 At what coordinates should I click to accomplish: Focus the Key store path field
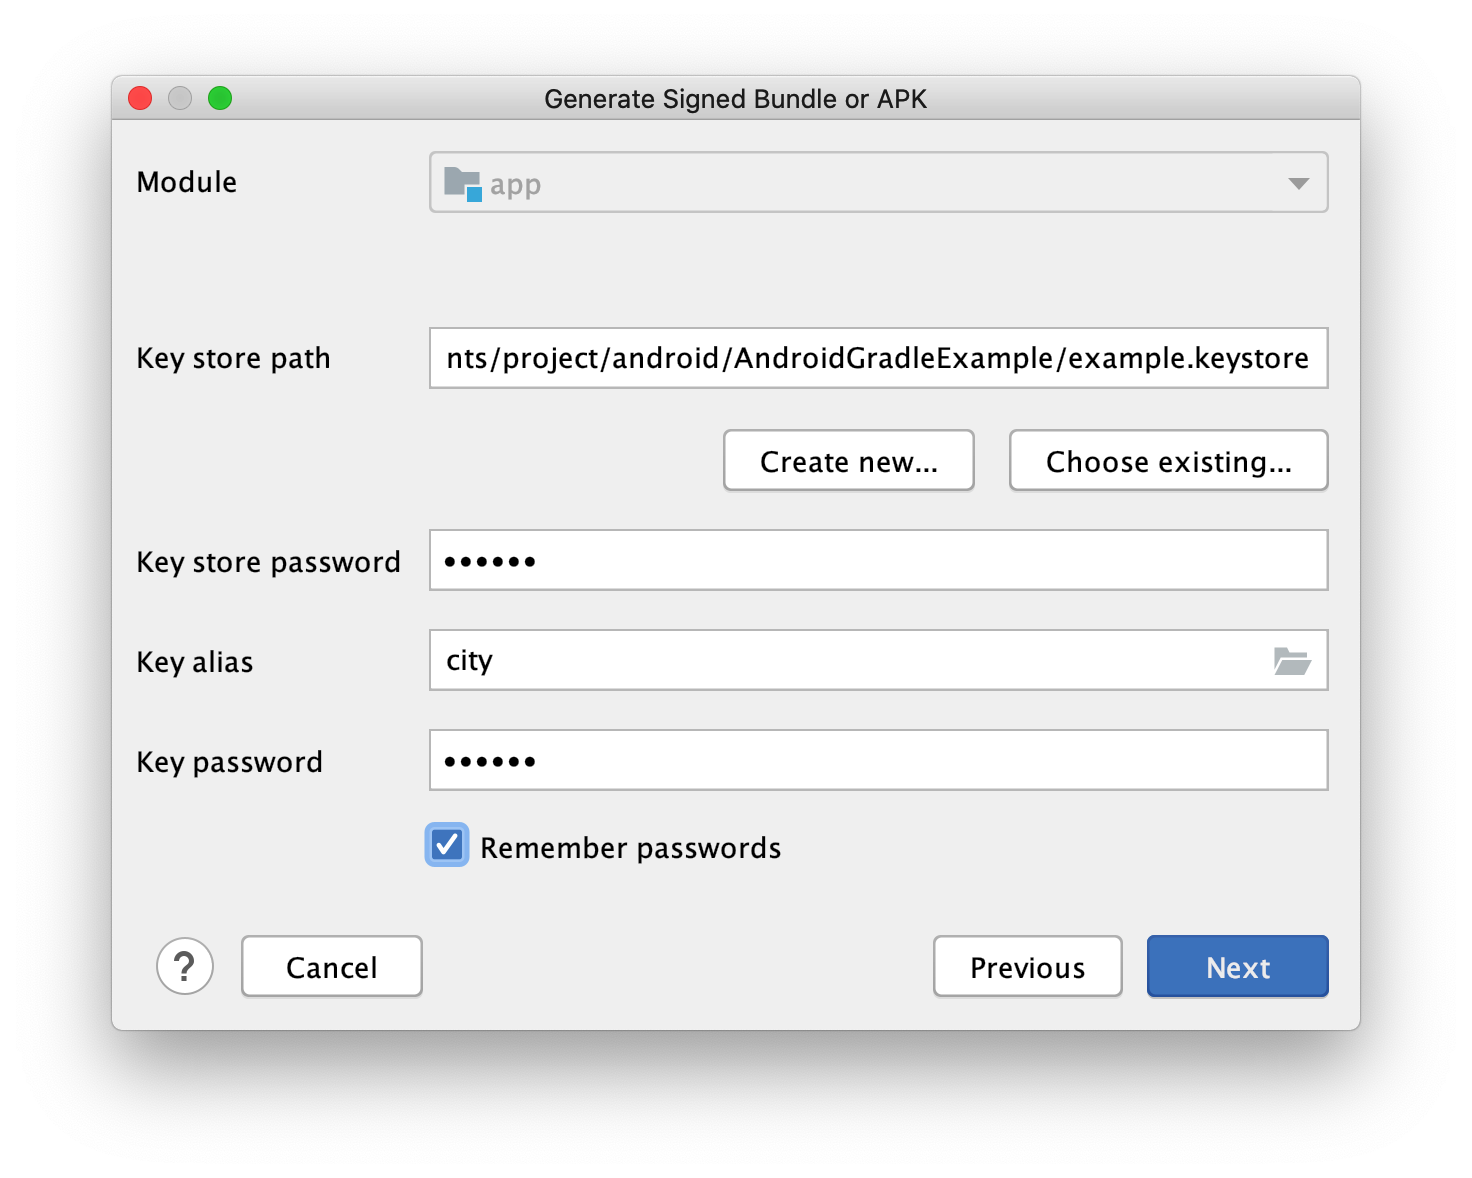click(x=879, y=358)
